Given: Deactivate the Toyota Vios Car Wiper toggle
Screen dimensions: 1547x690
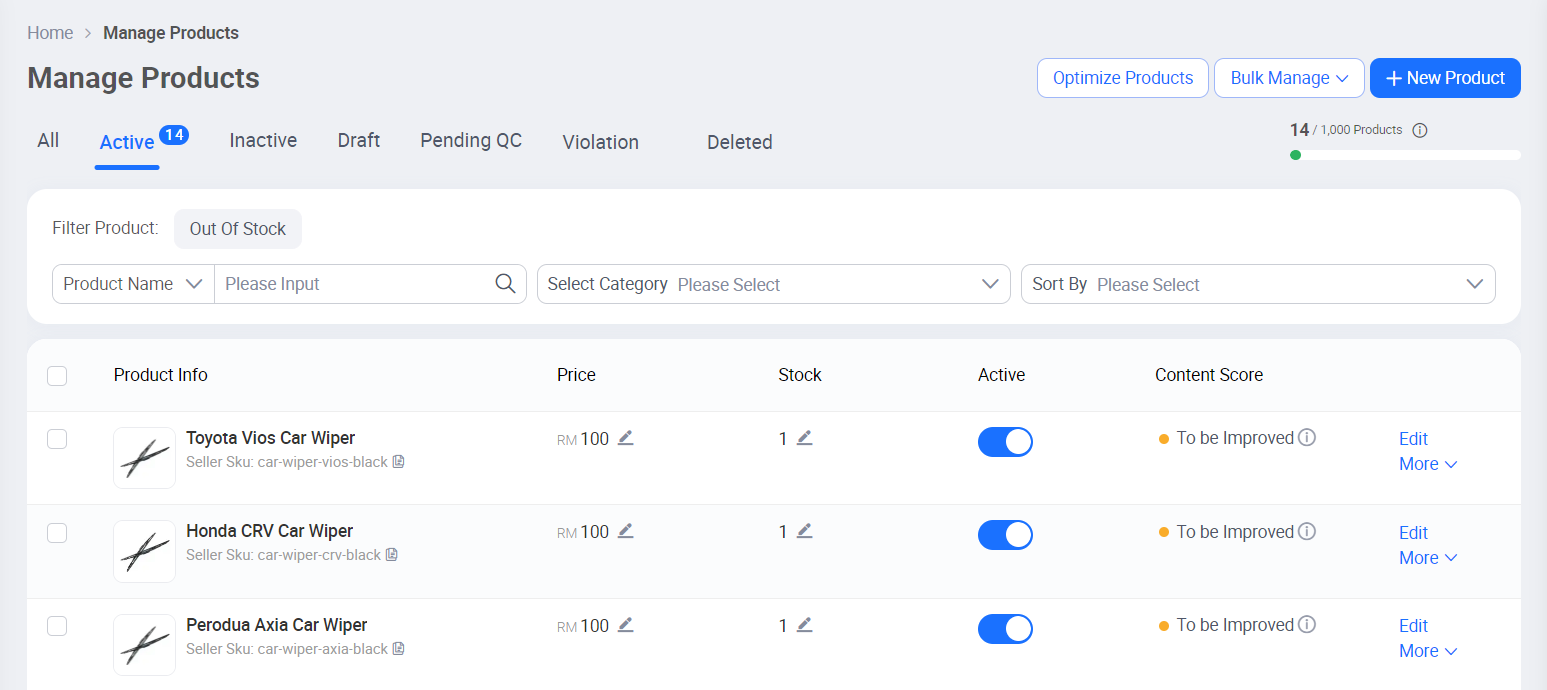Looking at the screenshot, I should (x=1005, y=442).
